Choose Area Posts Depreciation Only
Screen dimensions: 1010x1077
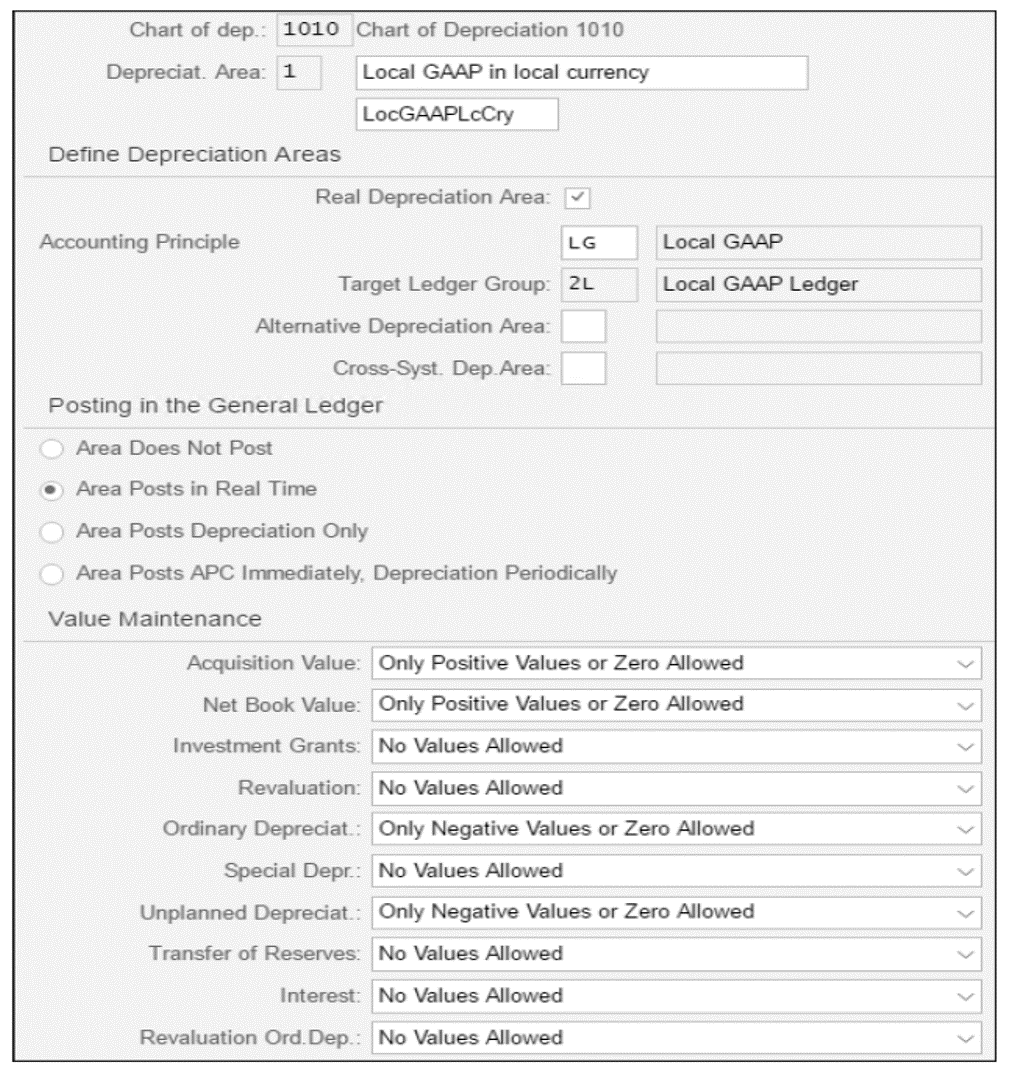52,532
